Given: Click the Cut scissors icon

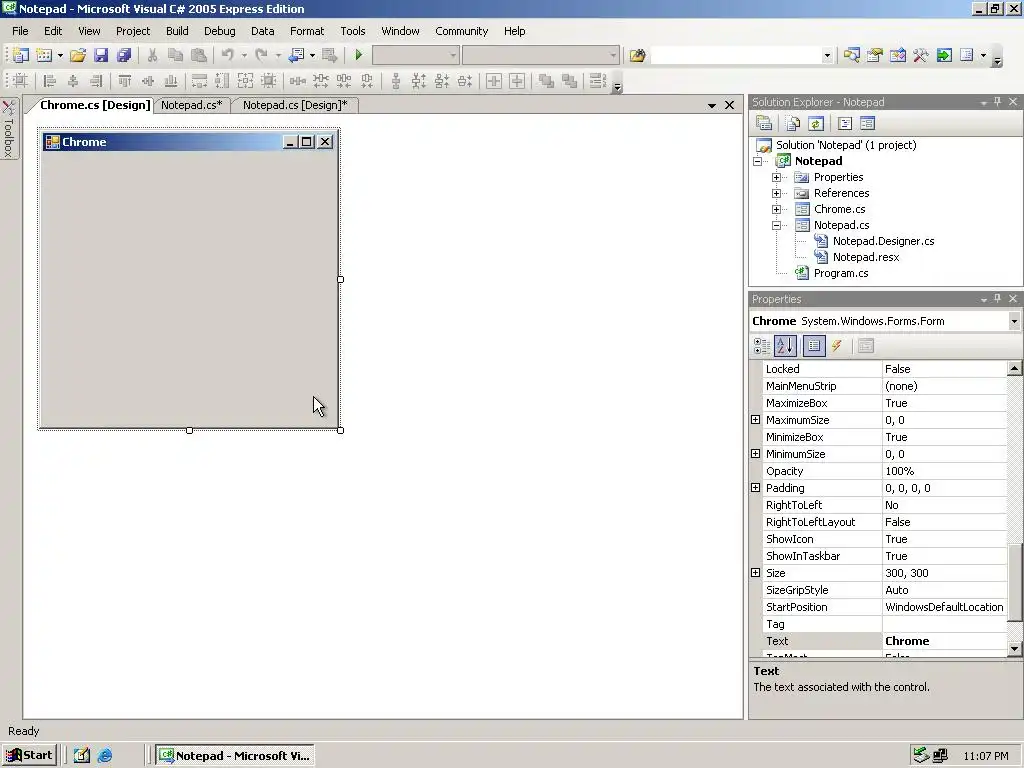Looking at the screenshot, I should [x=152, y=56].
